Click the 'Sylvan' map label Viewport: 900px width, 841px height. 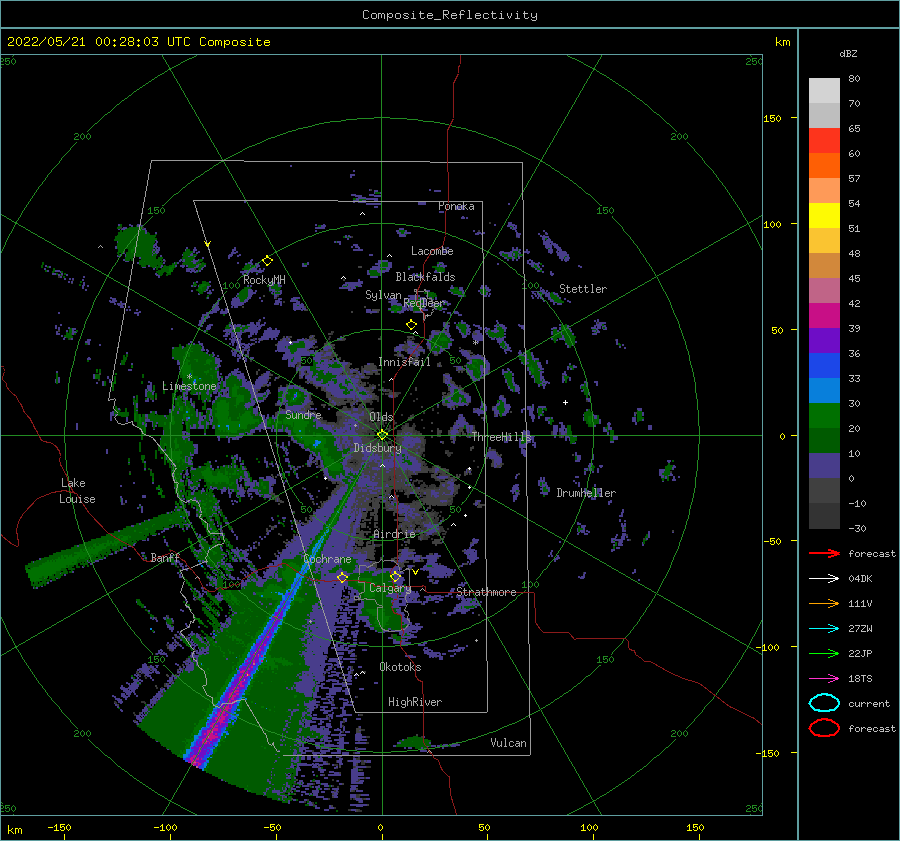click(x=383, y=295)
